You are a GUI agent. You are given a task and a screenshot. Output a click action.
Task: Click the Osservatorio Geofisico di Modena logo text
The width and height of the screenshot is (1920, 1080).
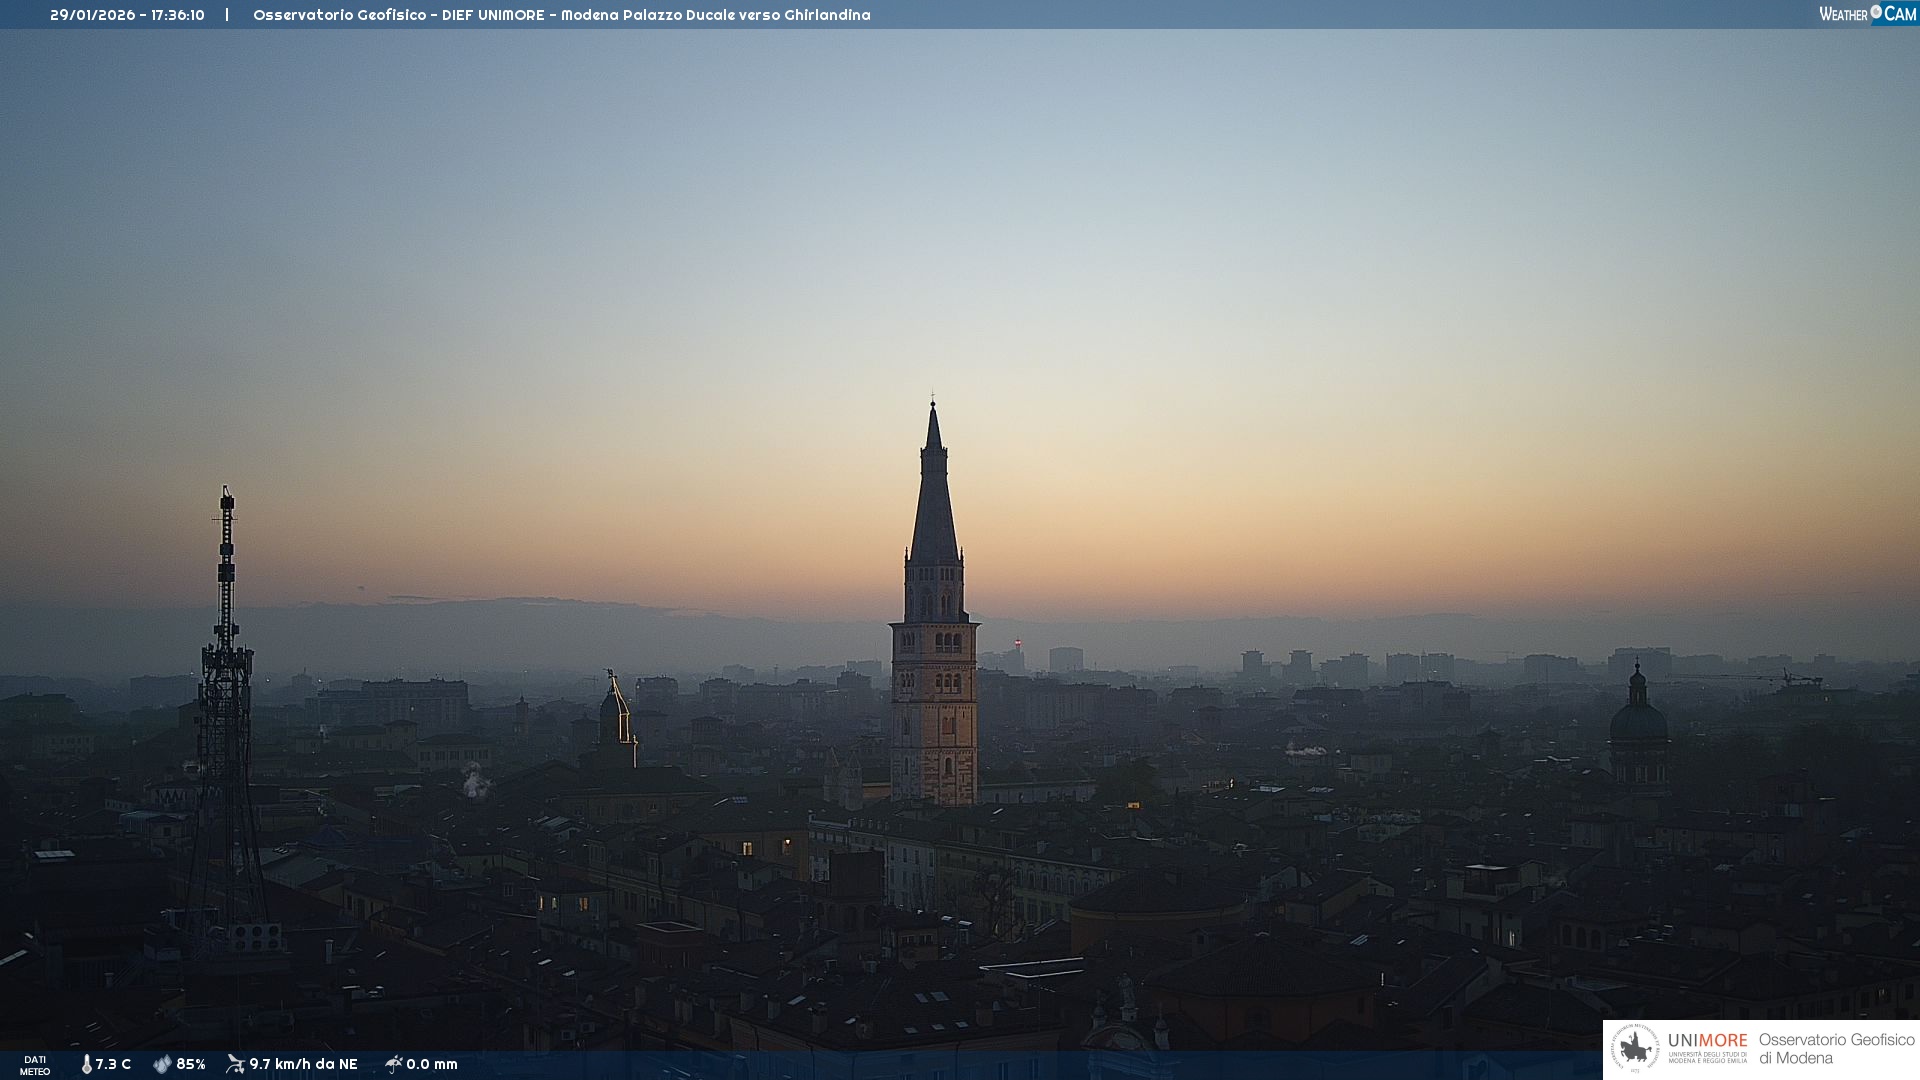pos(1836,1049)
